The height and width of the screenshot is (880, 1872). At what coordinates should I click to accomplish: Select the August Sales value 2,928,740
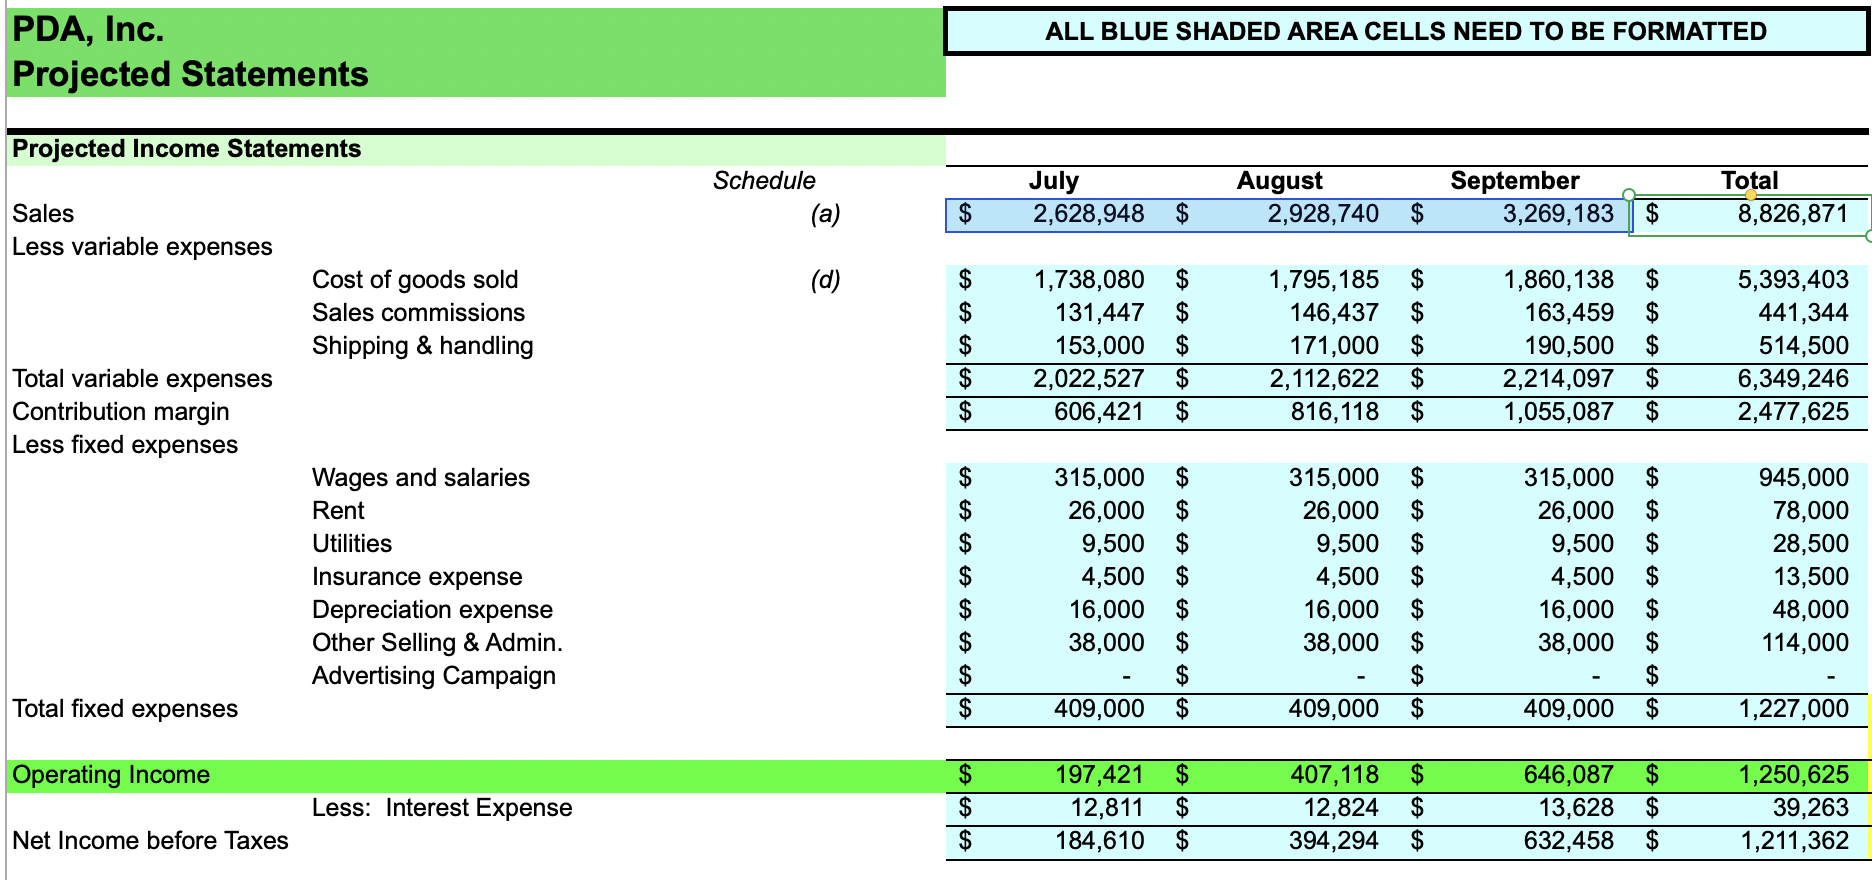1282,214
